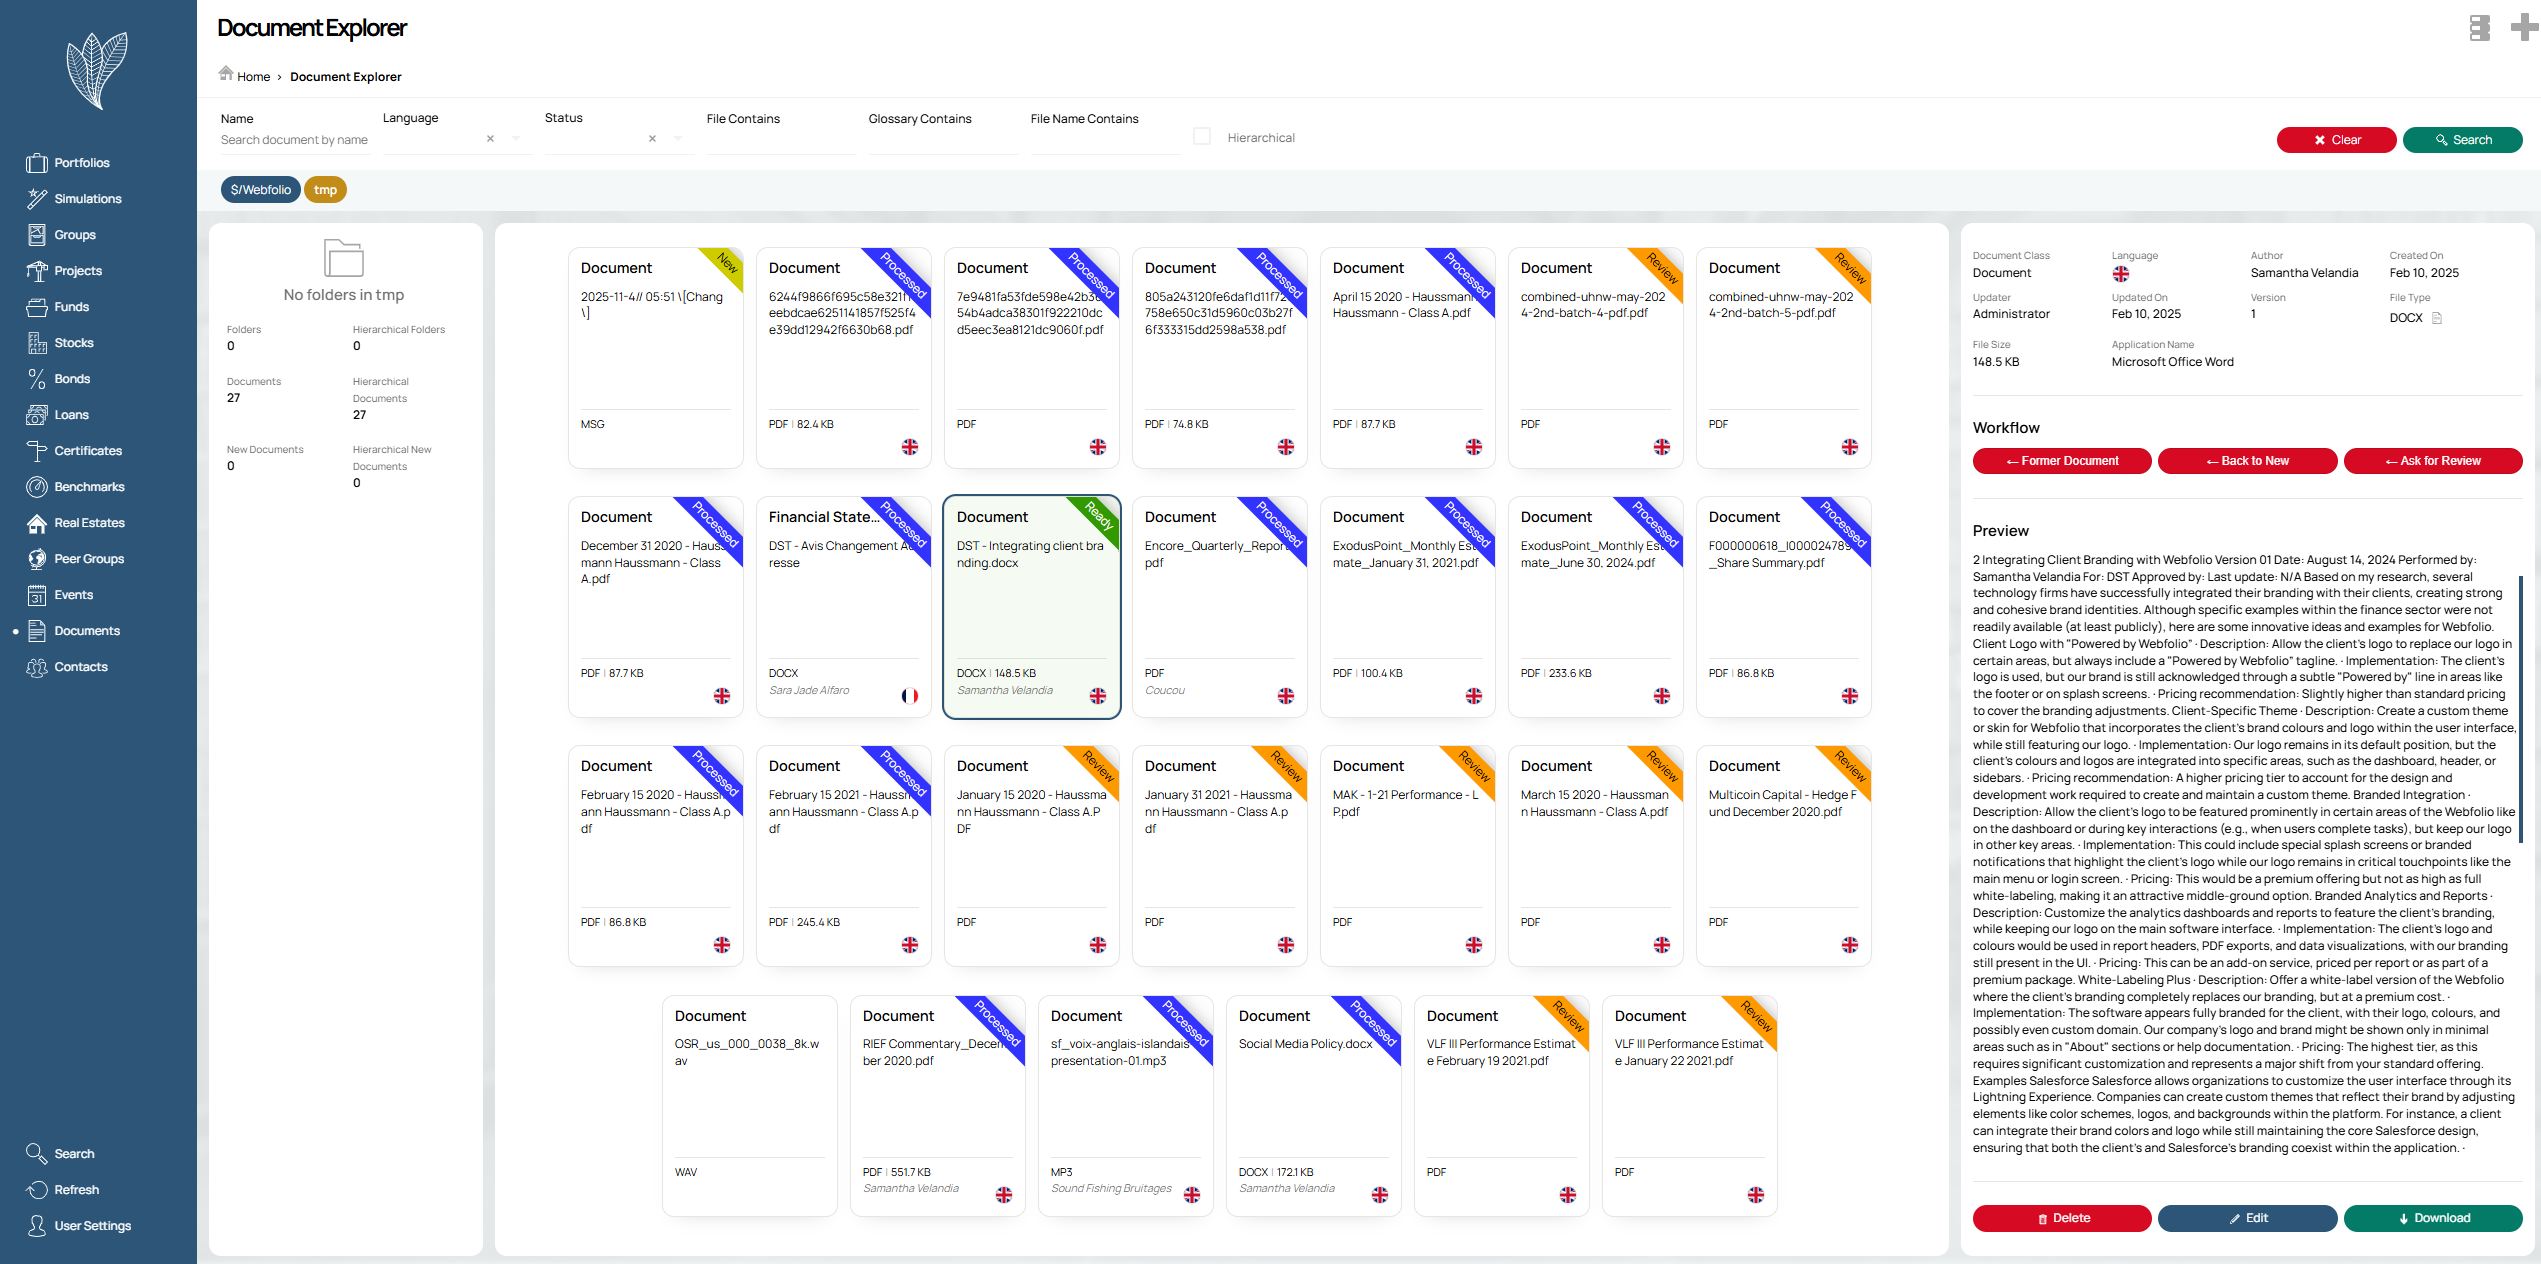Viewport: 2541px width, 1264px height.
Task: Expand the Language dropdown arrow
Action: click(x=516, y=139)
